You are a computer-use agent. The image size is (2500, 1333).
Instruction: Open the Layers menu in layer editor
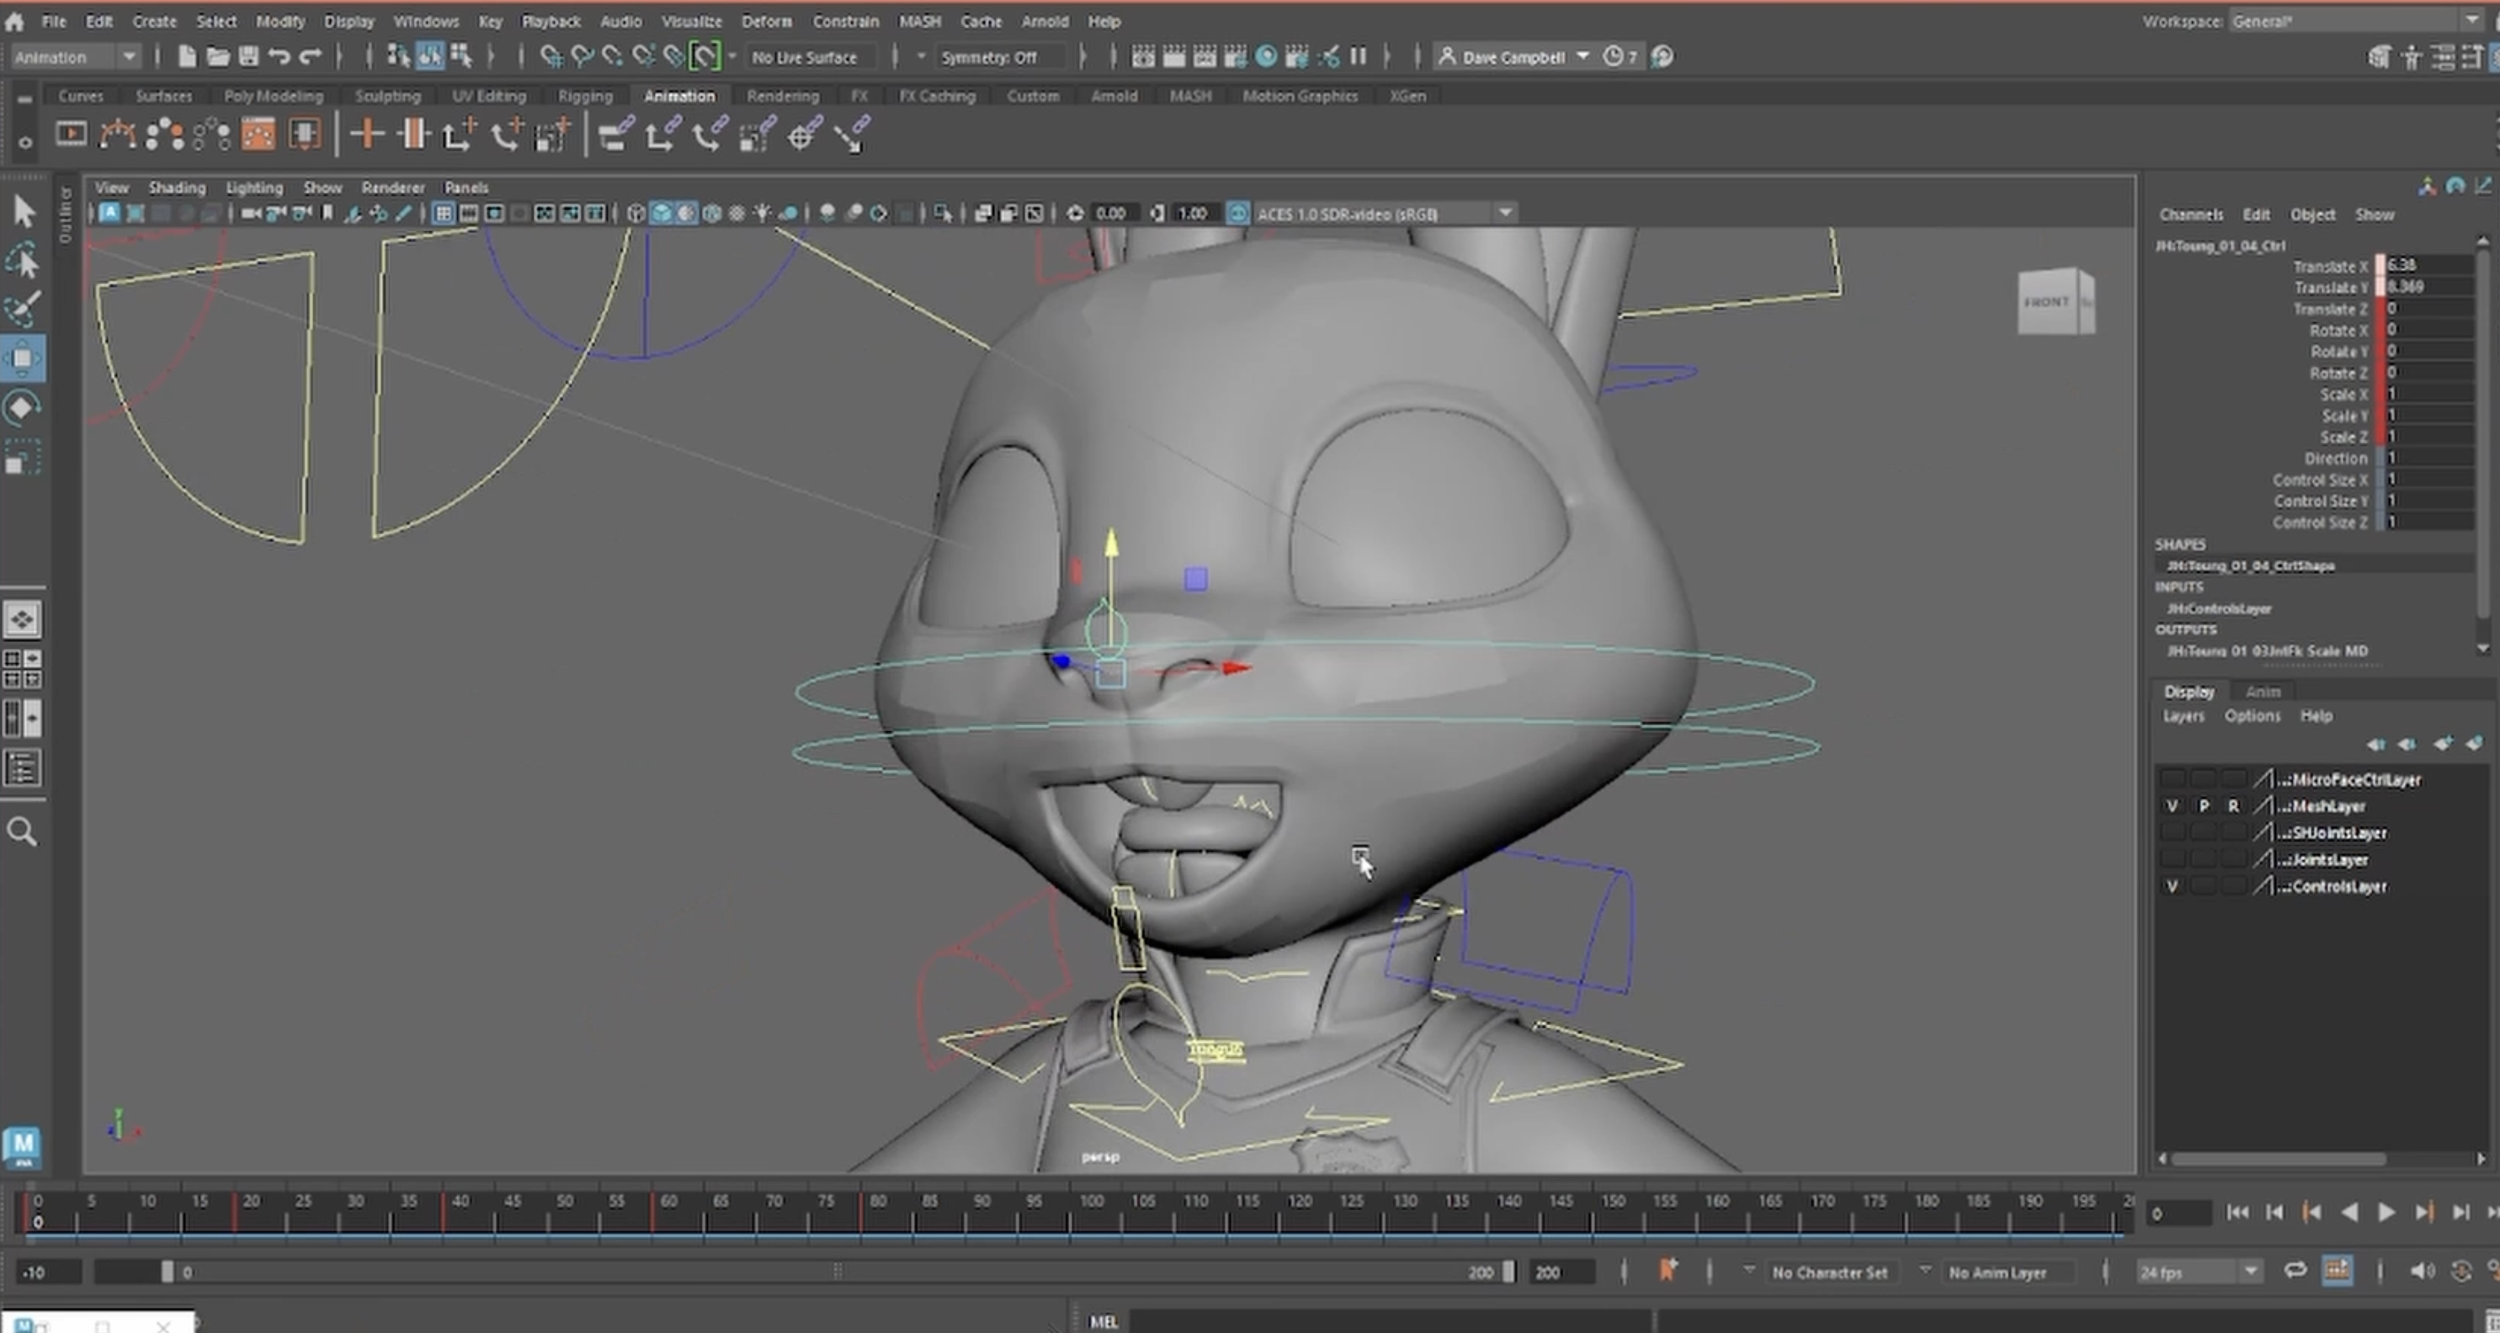point(2183,716)
